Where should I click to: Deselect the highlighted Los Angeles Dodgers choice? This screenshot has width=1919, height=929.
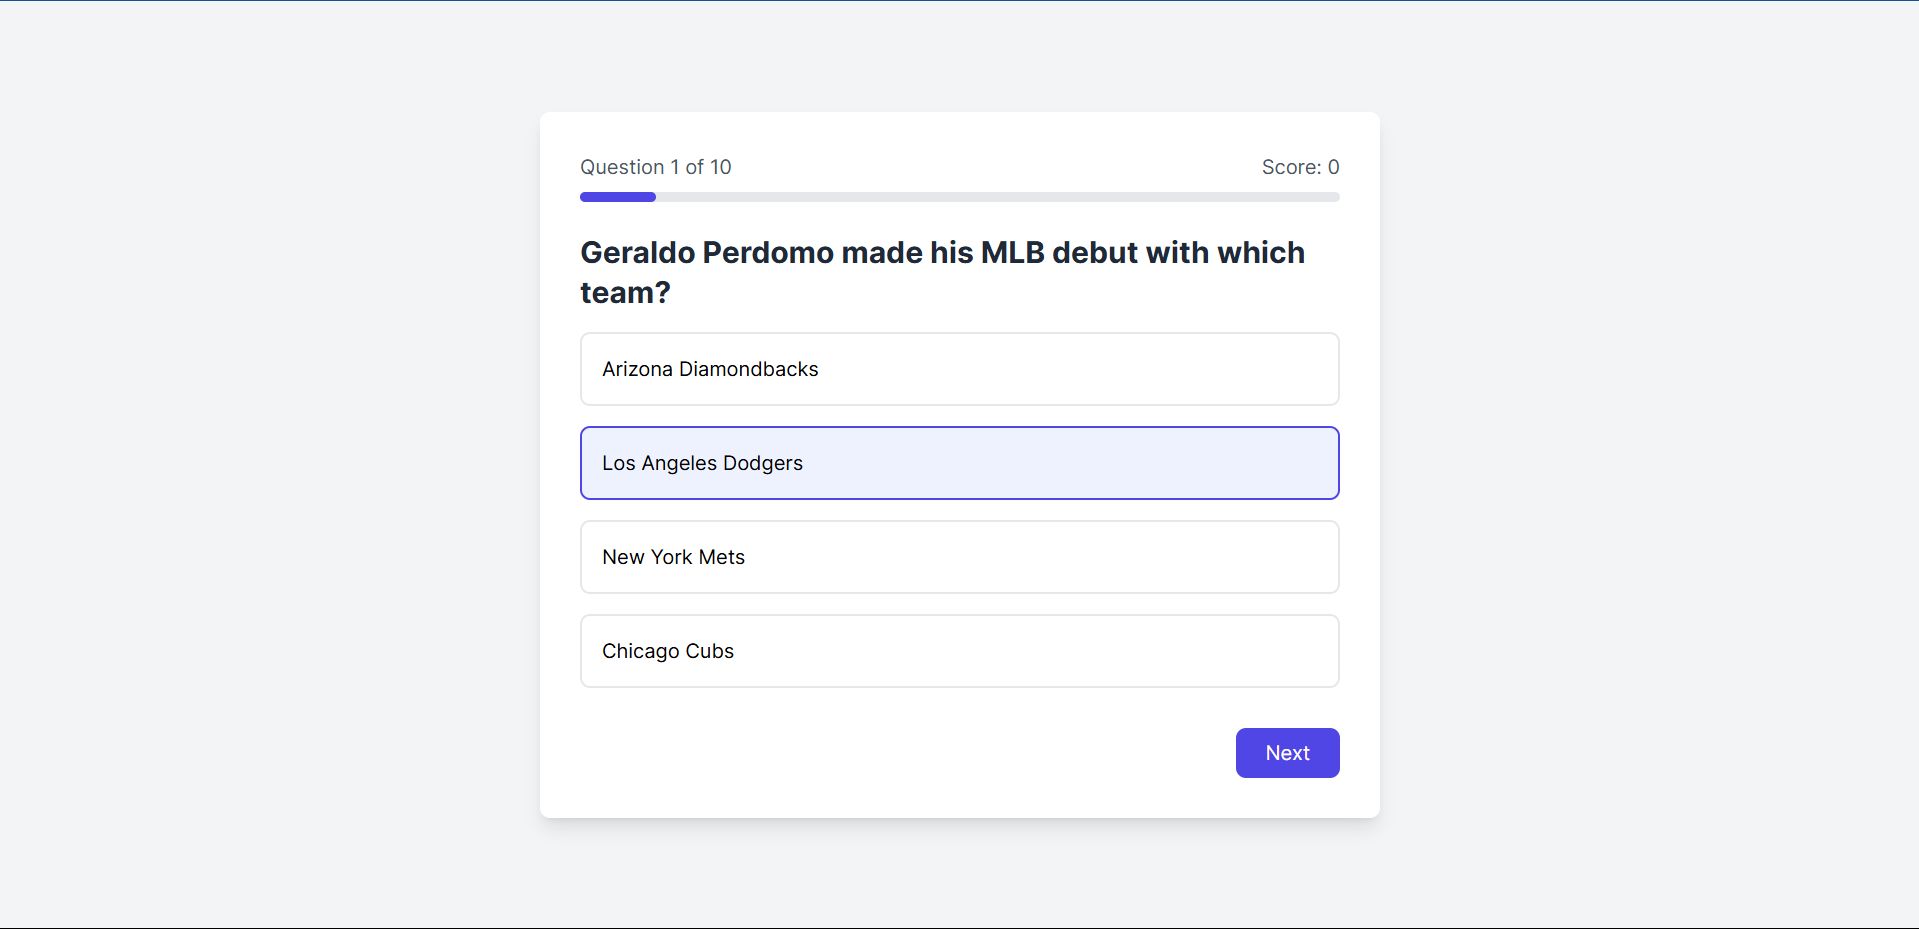pos(959,463)
